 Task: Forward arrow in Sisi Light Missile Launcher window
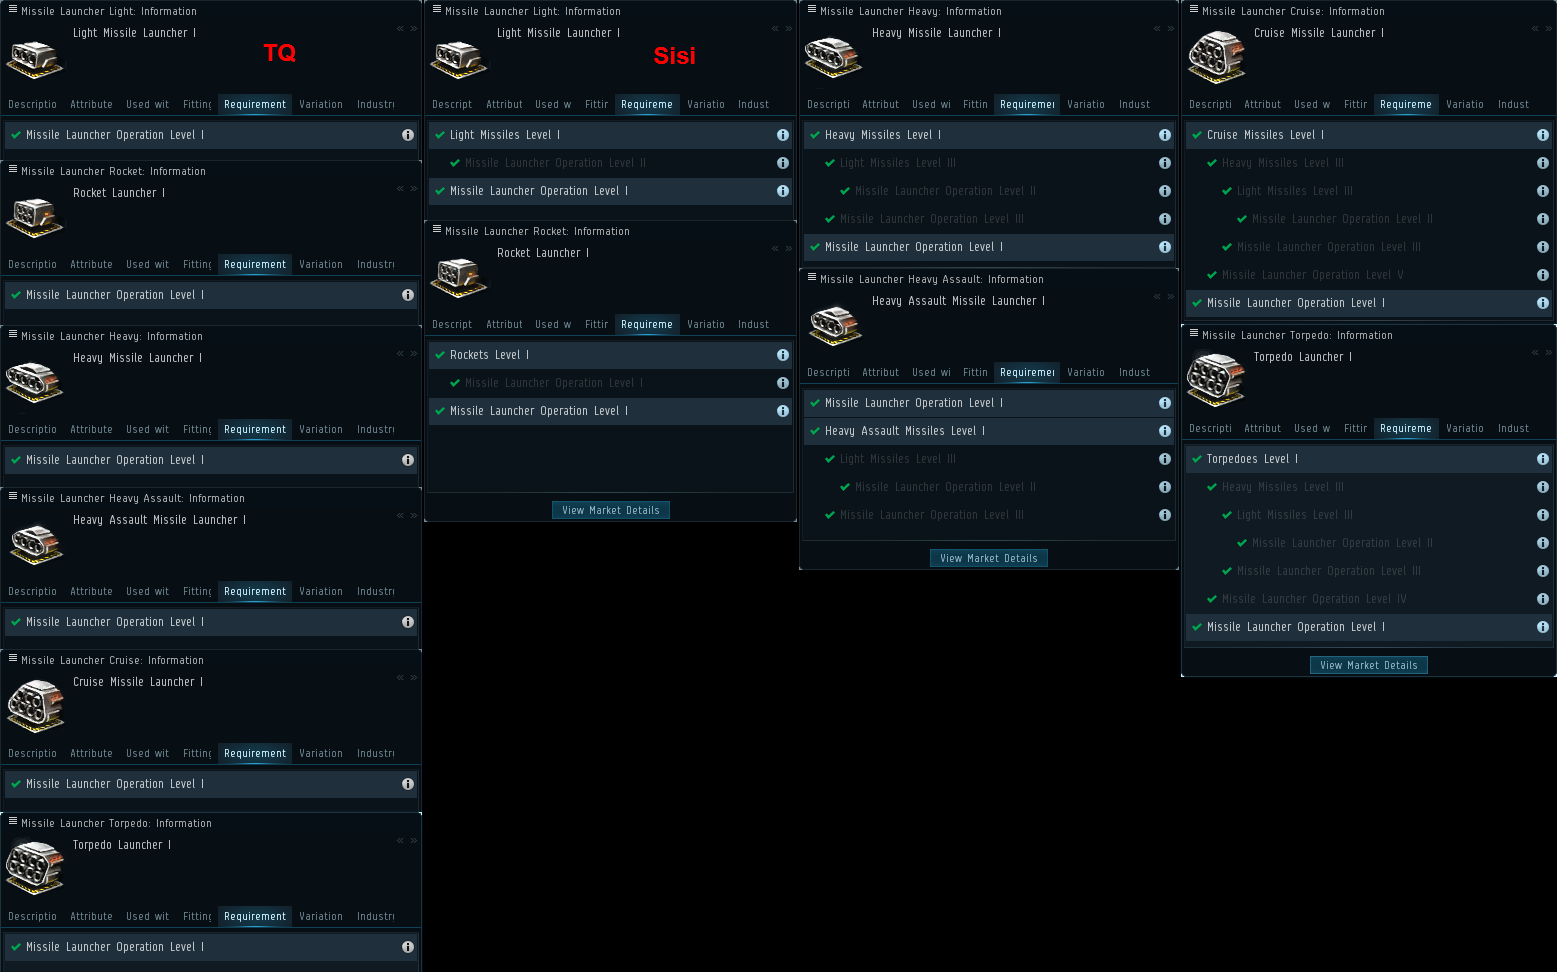[x=788, y=28]
